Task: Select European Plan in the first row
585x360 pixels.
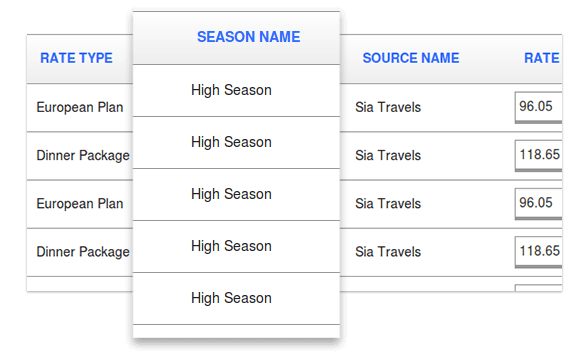Action: coord(80,107)
